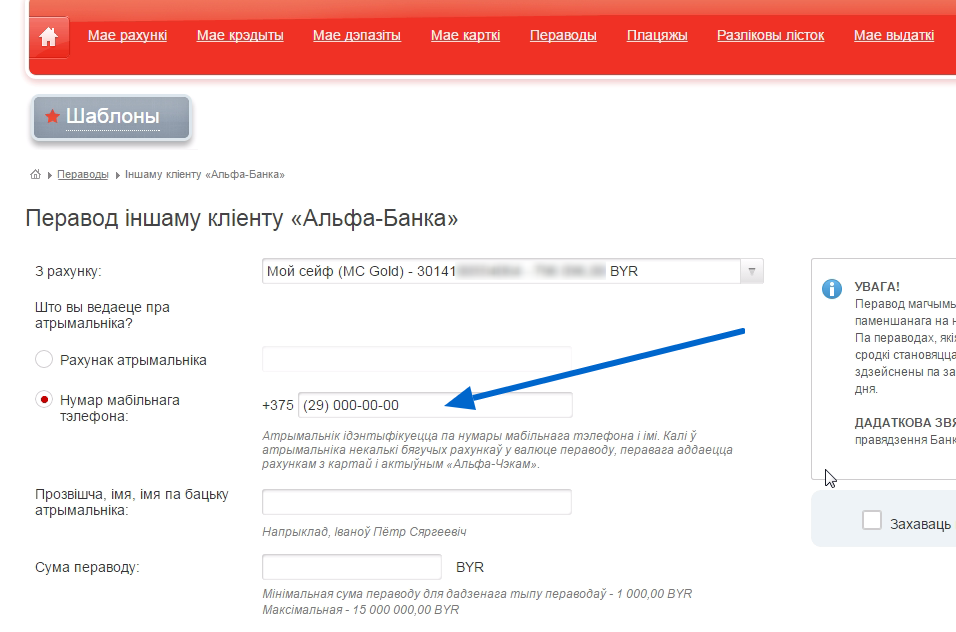Click the mobile phone number input field
956x632 pixels.
click(x=434, y=405)
